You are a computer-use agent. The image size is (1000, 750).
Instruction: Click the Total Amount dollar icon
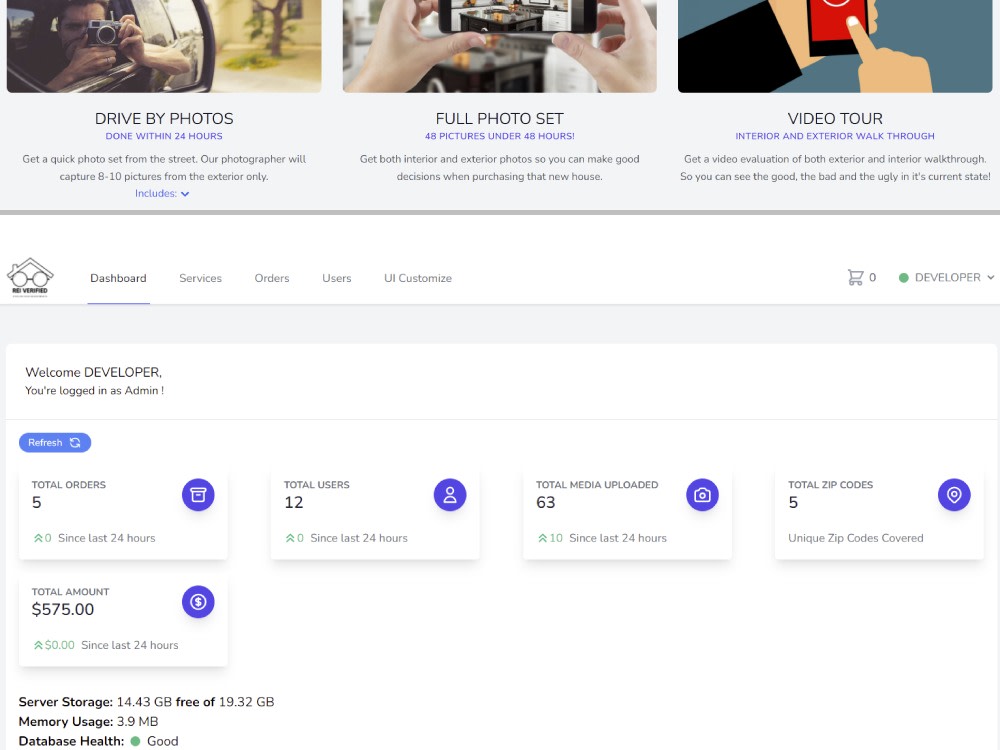pos(198,602)
